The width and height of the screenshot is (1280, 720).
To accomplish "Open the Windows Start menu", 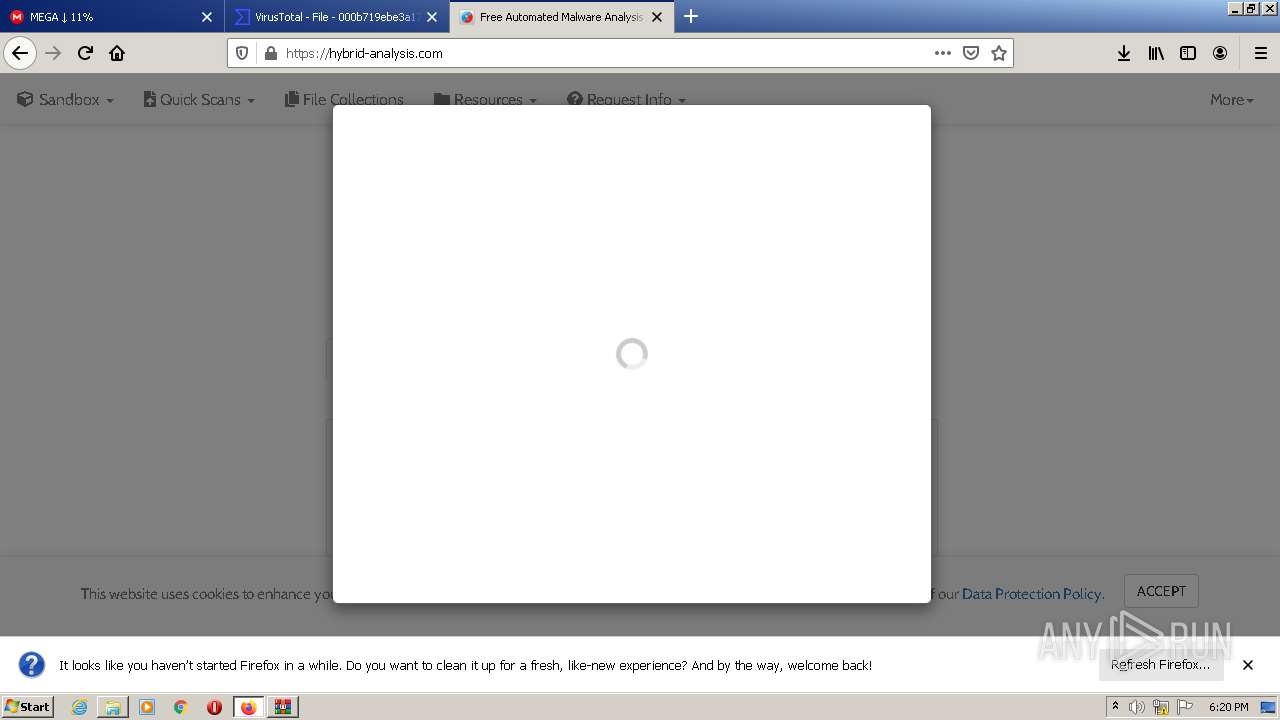I will click(27, 706).
